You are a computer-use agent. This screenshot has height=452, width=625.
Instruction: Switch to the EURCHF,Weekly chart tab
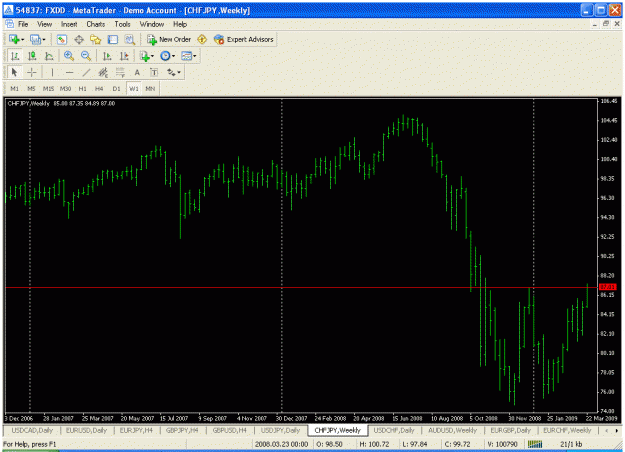click(567, 430)
